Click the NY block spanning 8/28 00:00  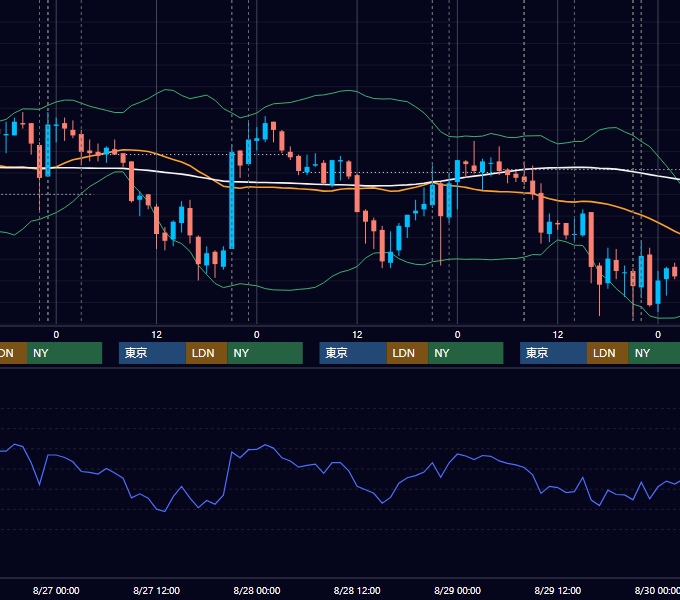click(265, 353)
